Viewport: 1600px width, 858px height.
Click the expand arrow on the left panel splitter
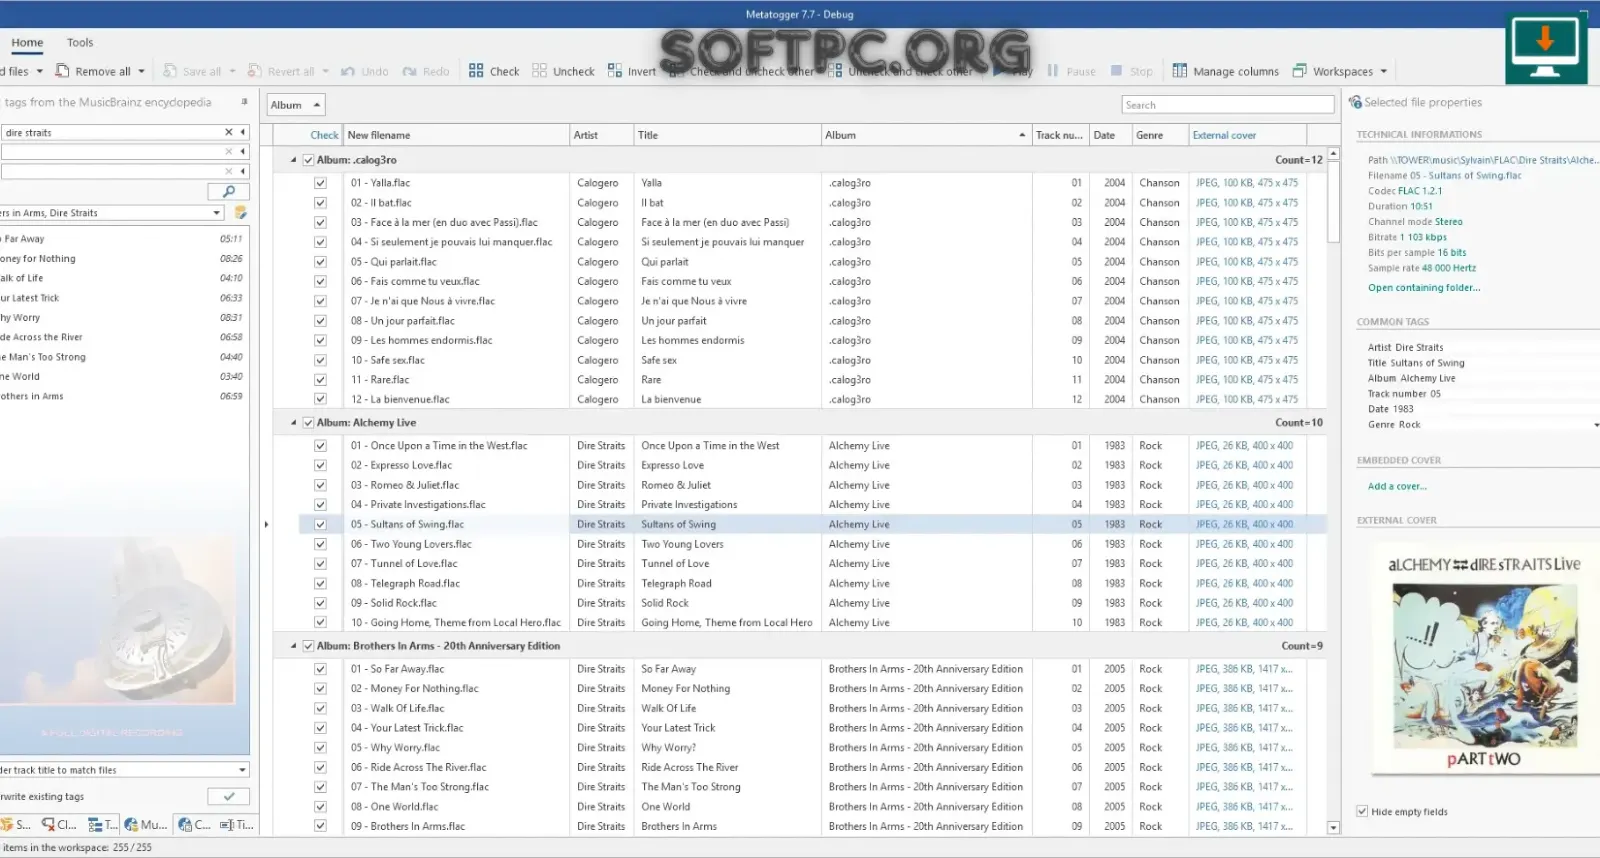(266, 524)
